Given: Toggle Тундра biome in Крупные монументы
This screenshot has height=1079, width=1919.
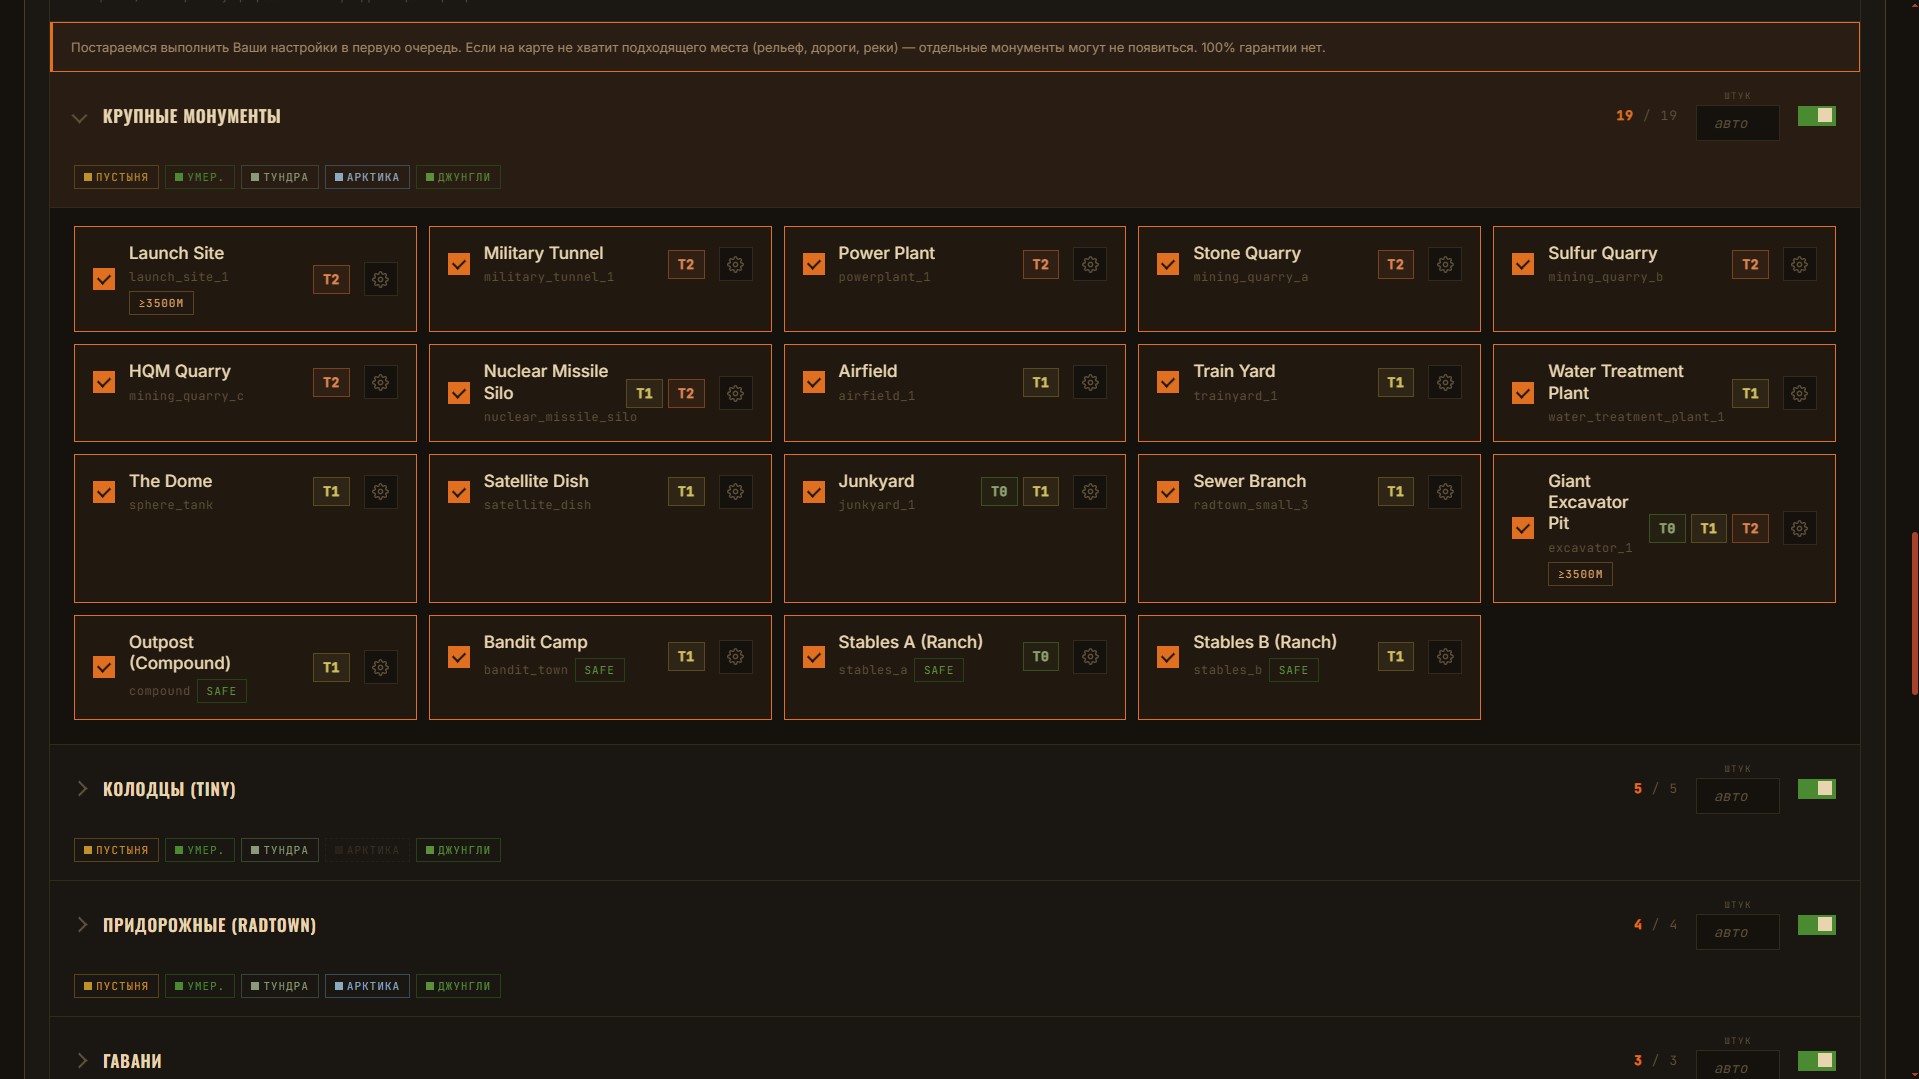Looking at the screenshot, I should pos(280,177).
